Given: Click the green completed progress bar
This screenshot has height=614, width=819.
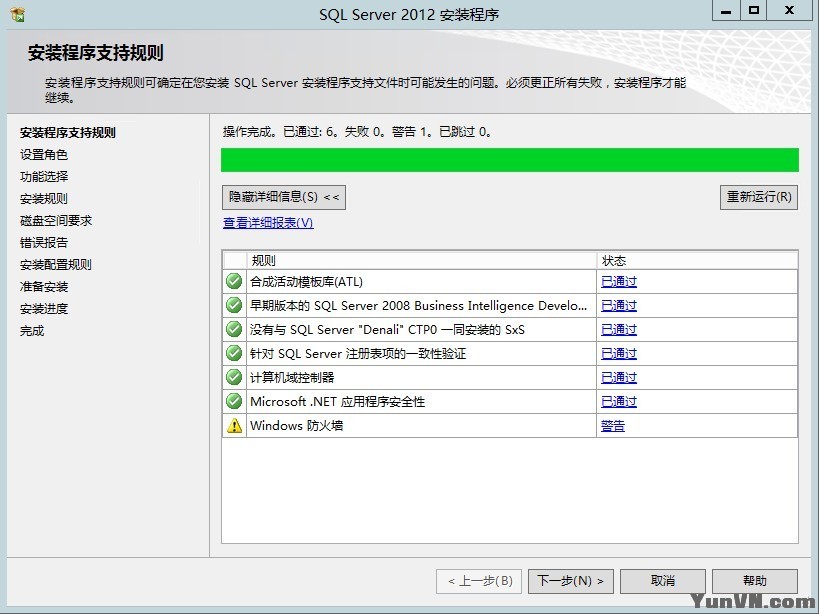Looking at the screenshot, I should point(510,160).
